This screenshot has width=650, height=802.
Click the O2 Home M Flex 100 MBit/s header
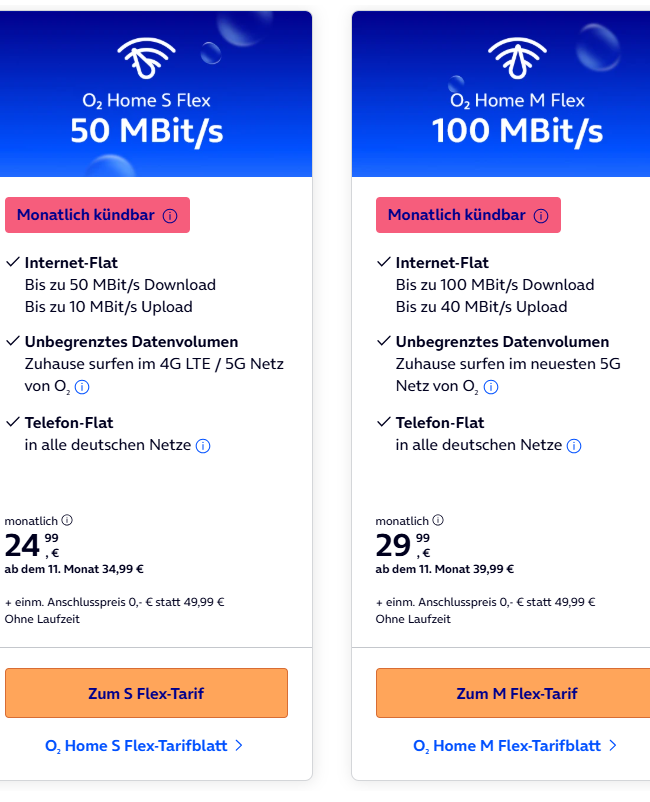pos(517,118)
